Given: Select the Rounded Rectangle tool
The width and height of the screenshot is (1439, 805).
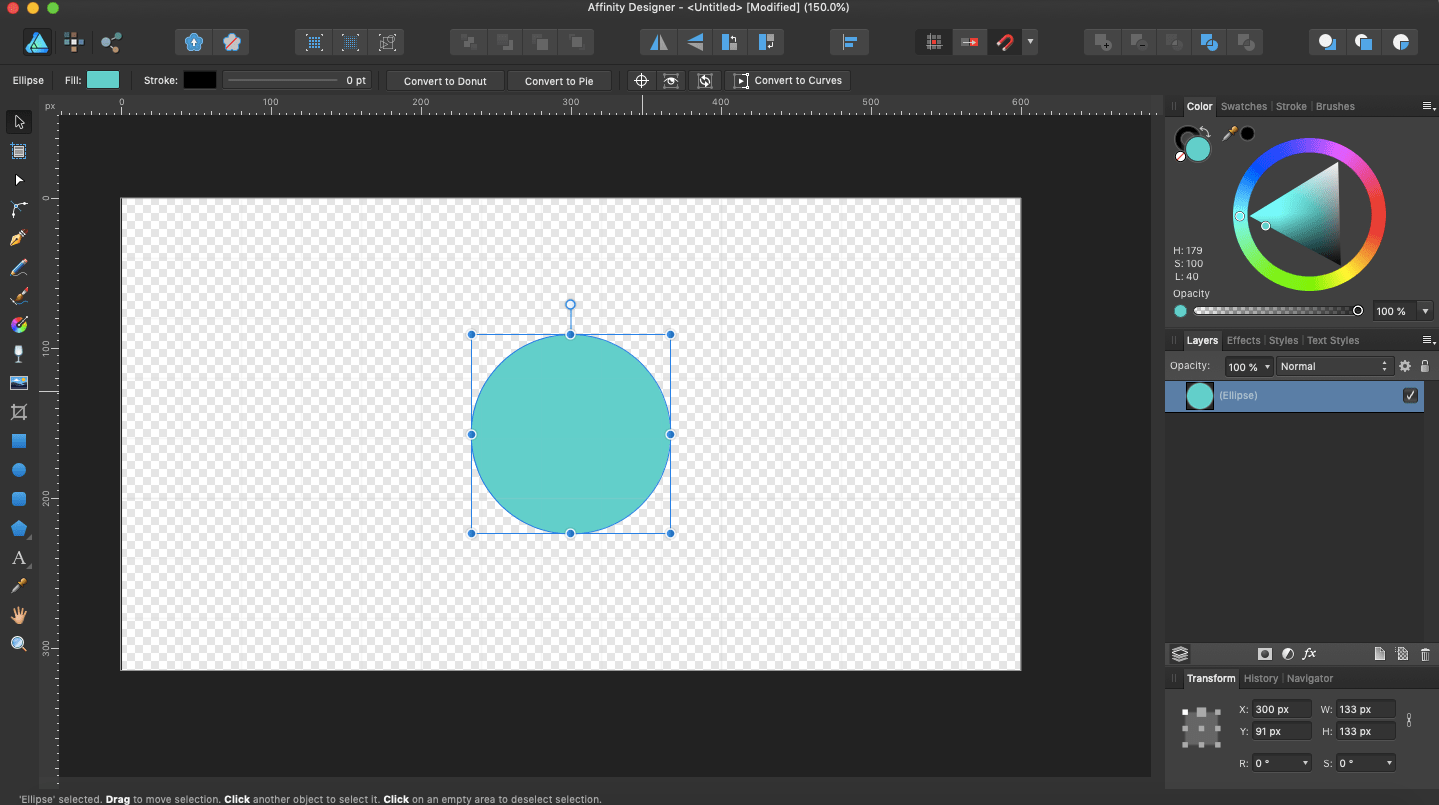Looking at the screenshot, I should (18, 499).
